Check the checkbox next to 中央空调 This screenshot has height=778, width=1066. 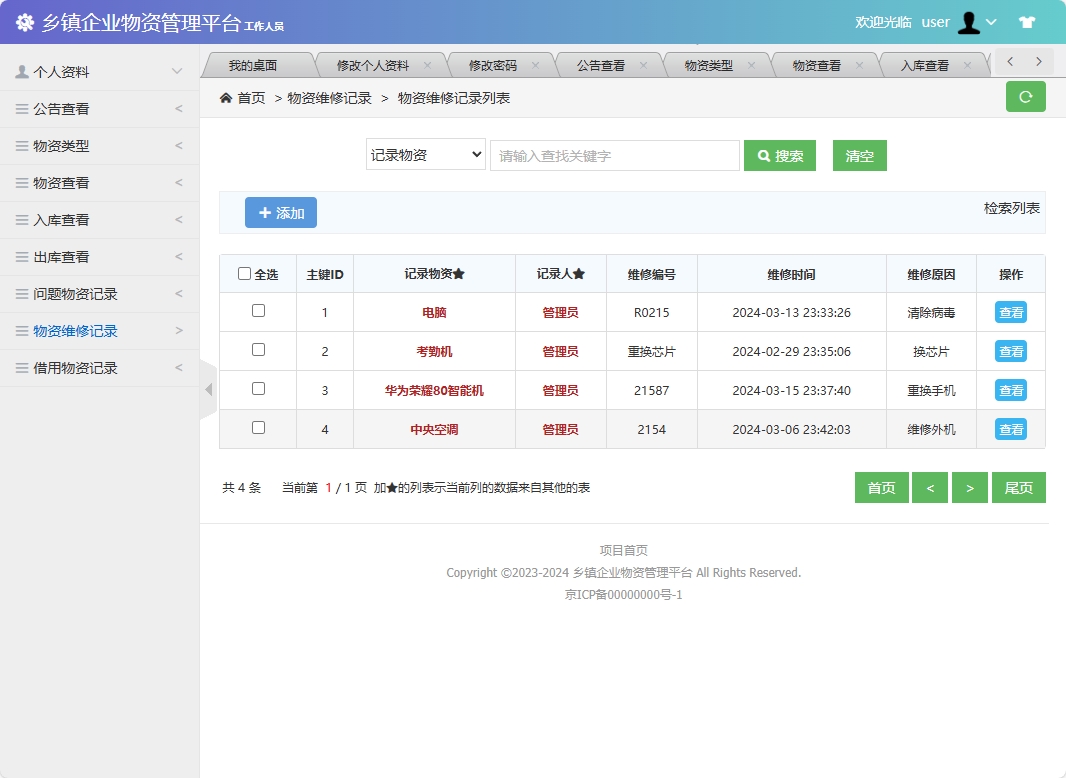pyautogui.click(x=257, y=428)
